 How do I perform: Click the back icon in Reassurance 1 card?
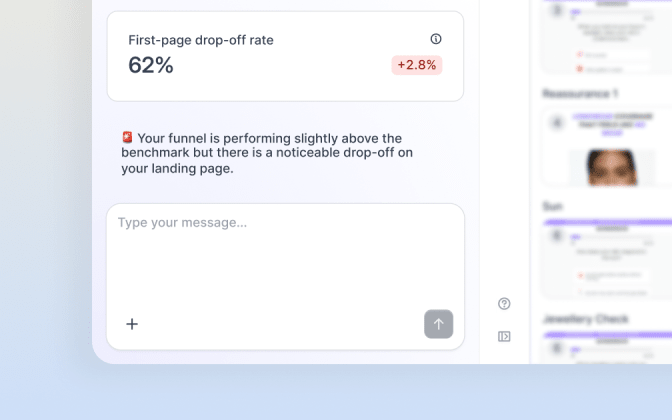[x=557, y=123]
